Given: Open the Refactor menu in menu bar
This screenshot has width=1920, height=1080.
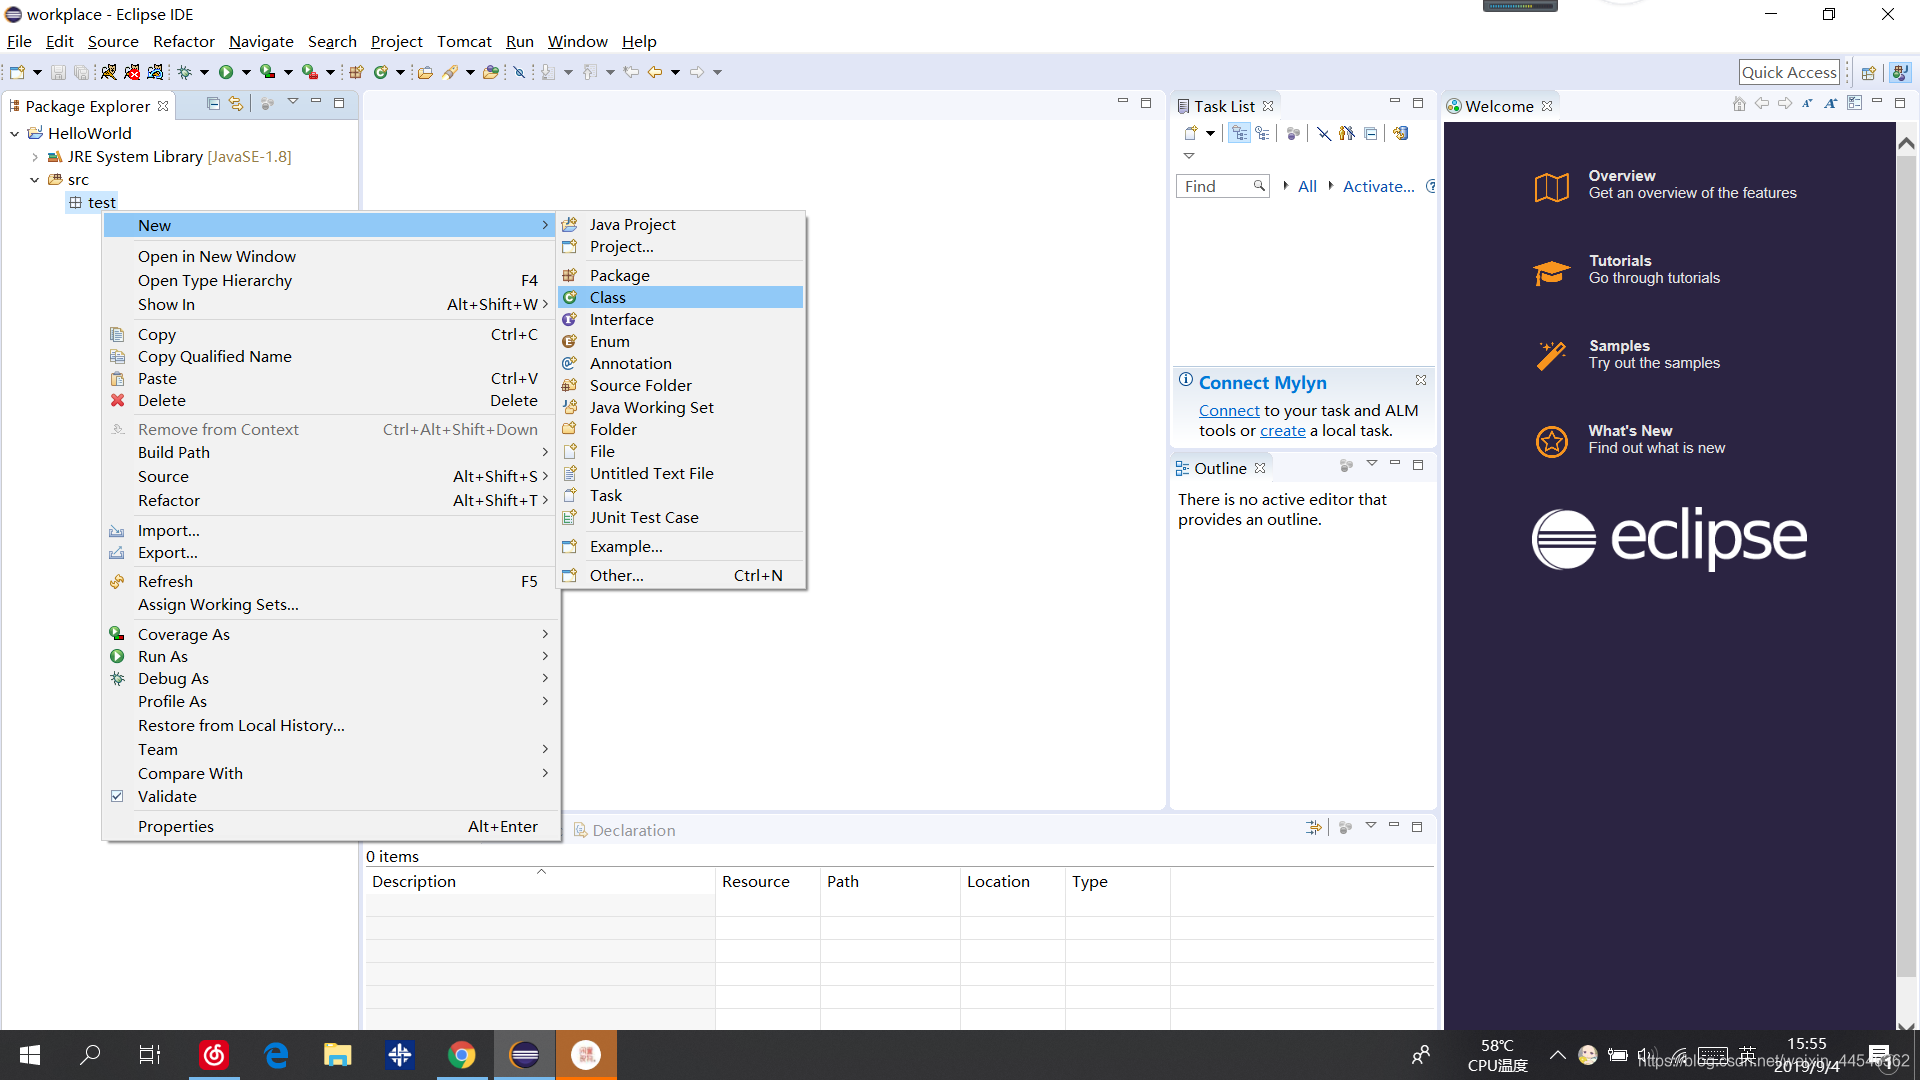Looking at the screenshot, I should point(183,42).
